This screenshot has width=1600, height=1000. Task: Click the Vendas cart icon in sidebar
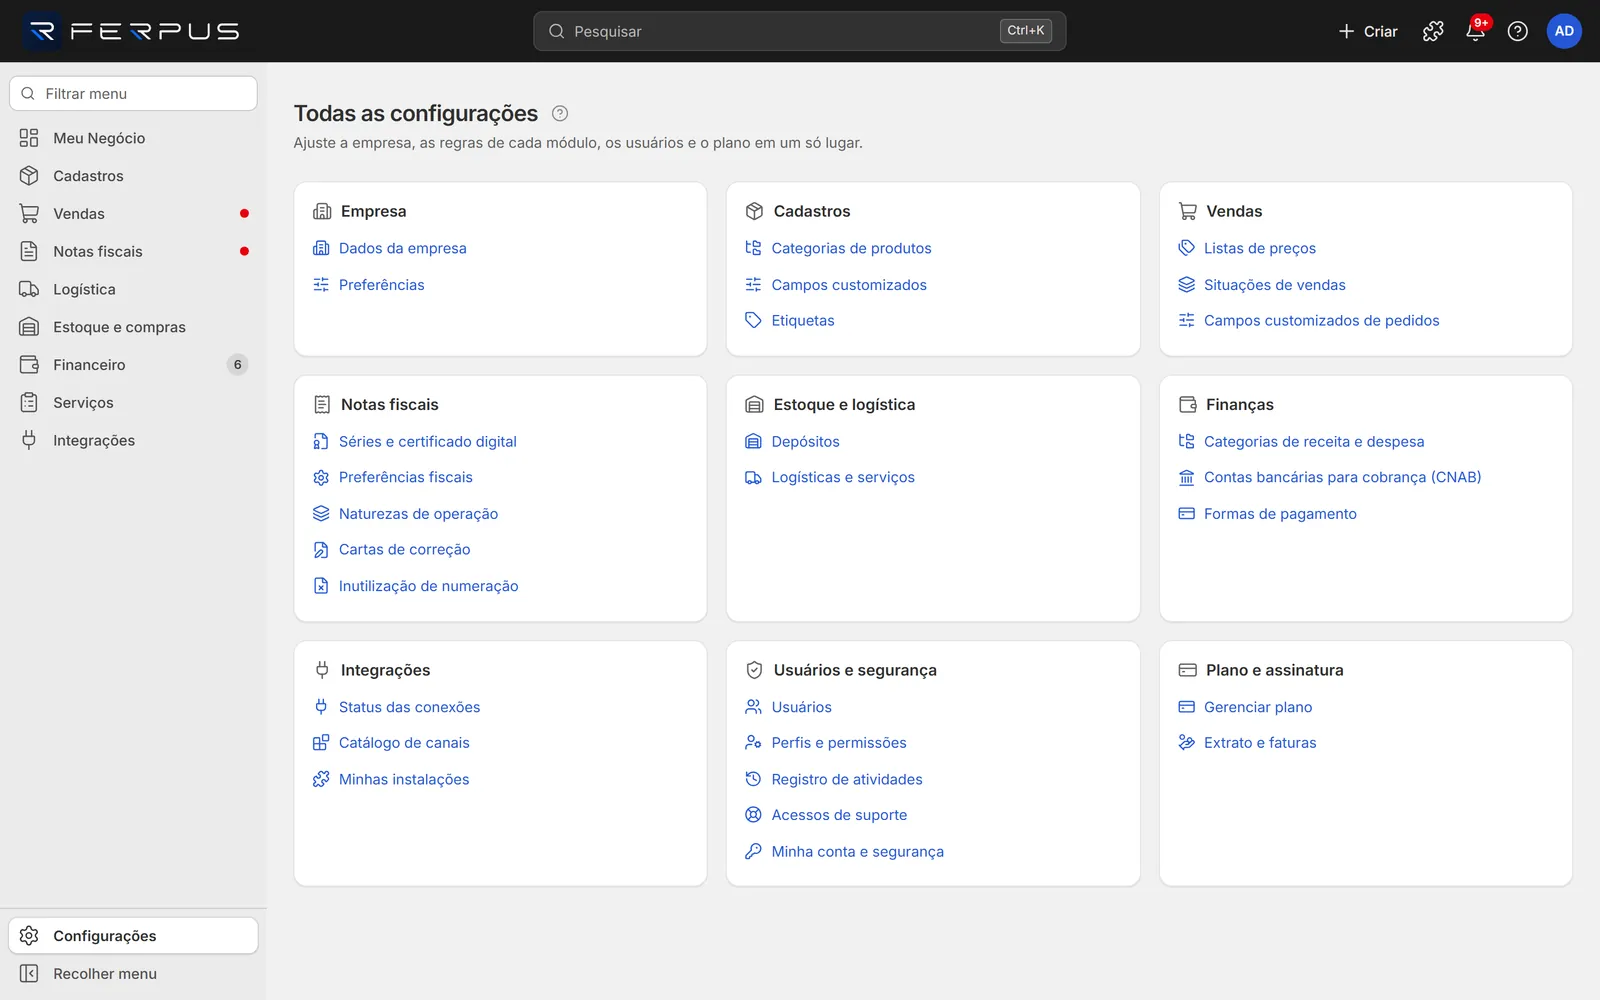point(29,214)
